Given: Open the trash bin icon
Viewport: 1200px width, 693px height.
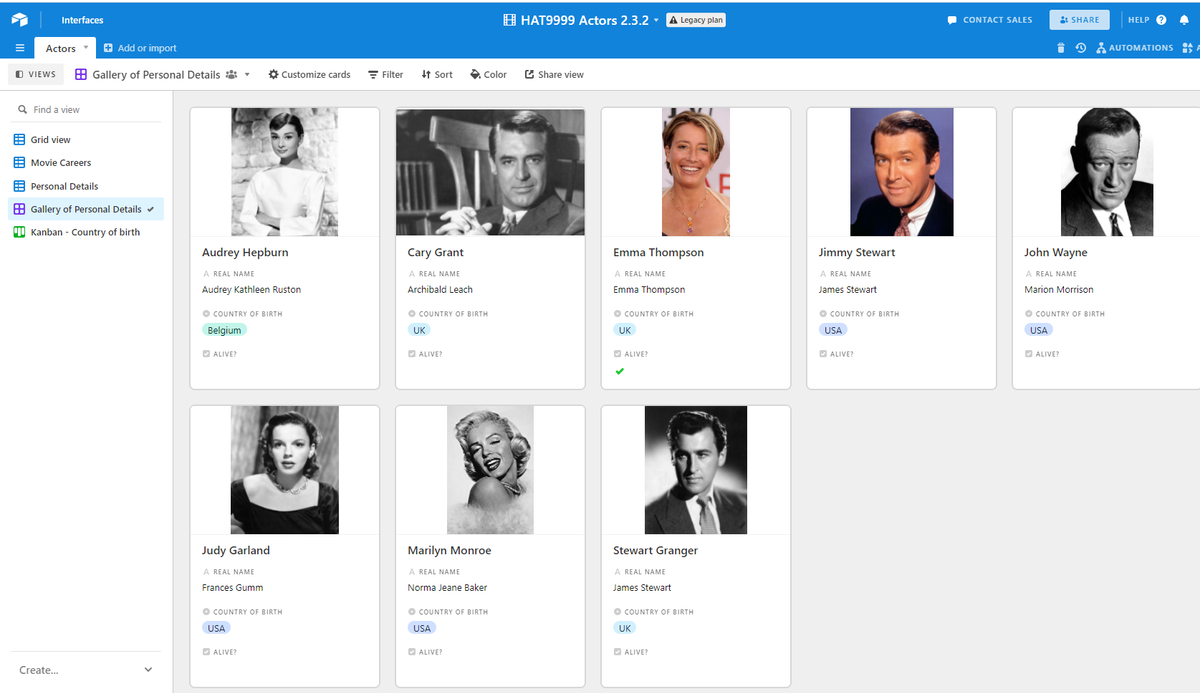Looking at the screenshot, I should coord(1061,48).
